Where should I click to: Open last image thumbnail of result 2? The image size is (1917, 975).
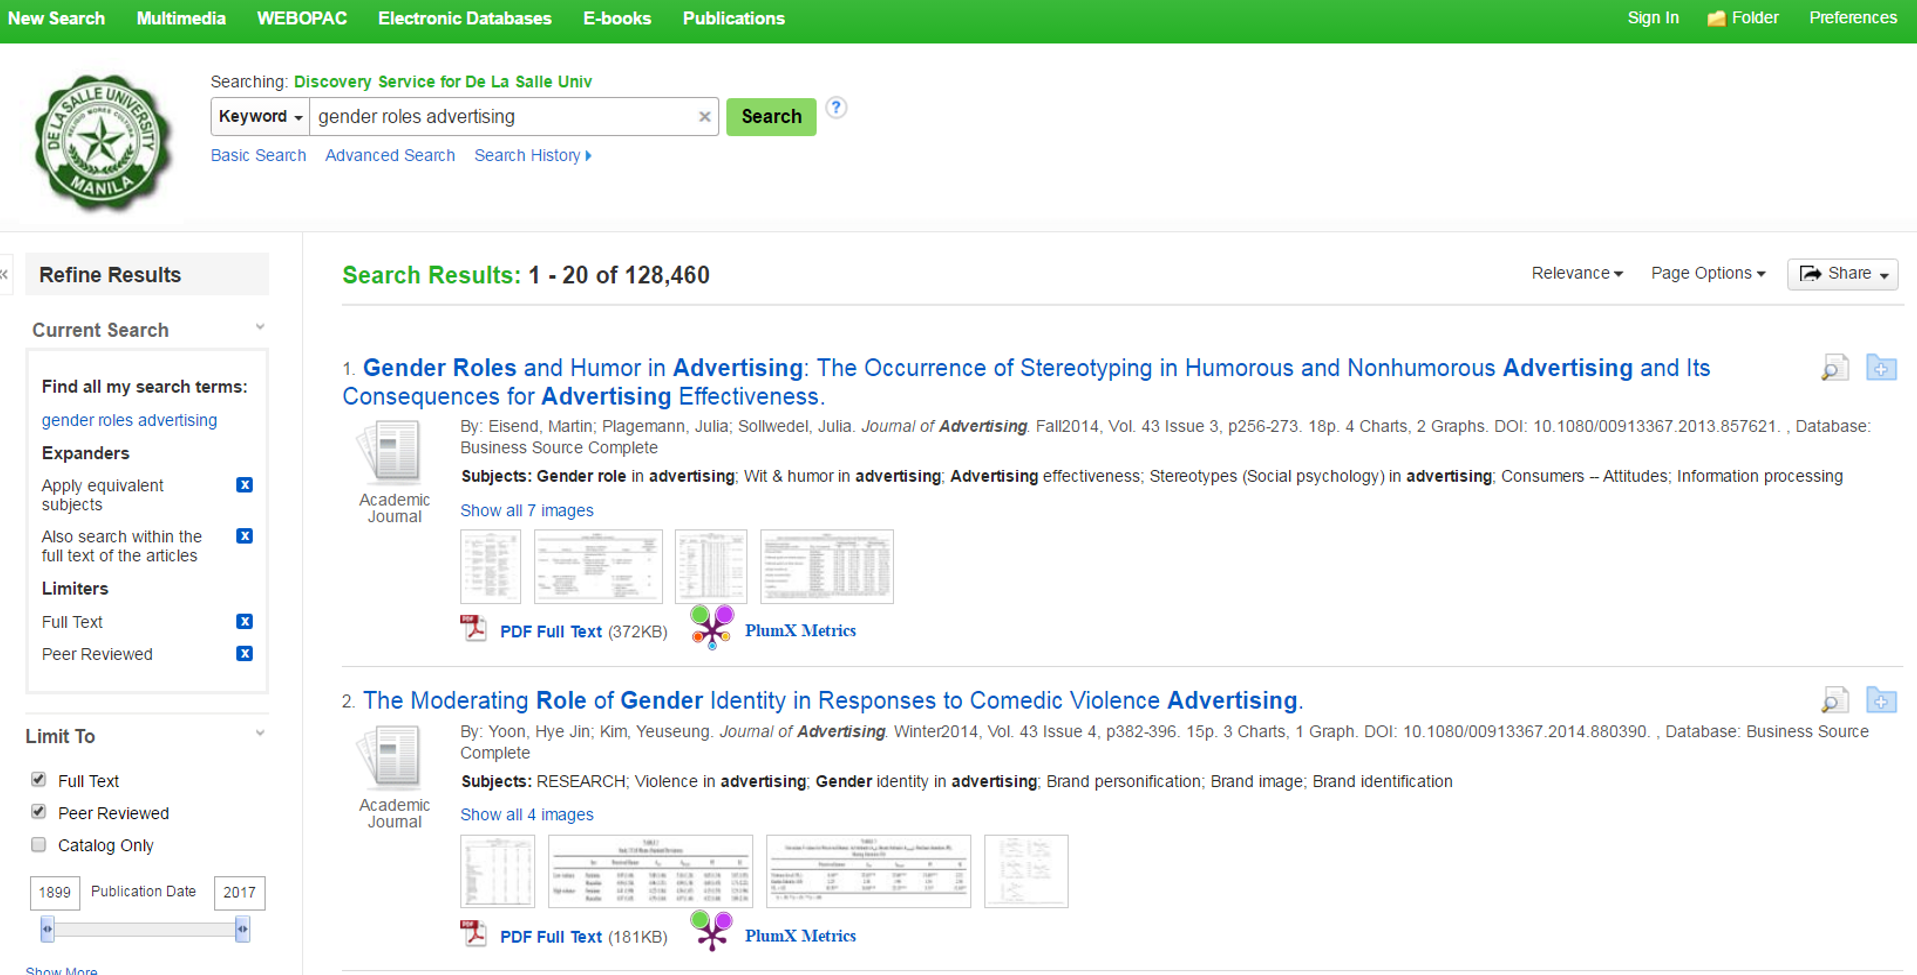point(1026,871)
